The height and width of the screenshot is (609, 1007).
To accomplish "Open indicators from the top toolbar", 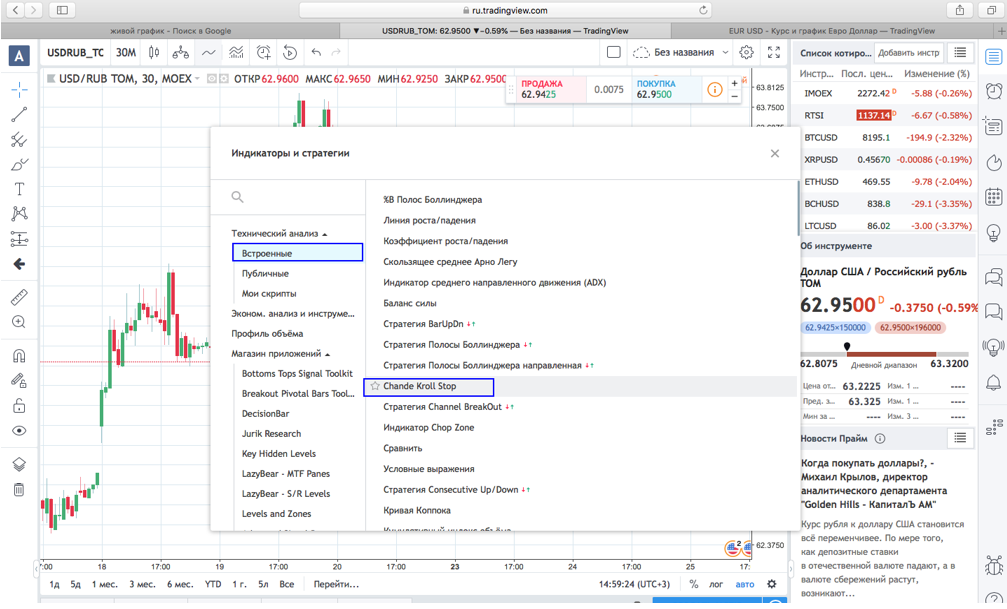I will click(209, 53).
